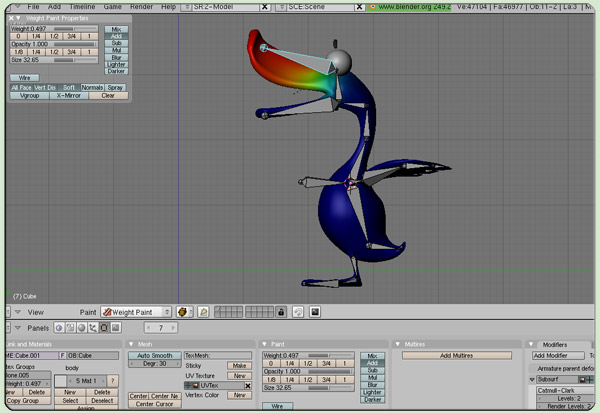Select the Editing panels context icon
The height and width of the screenshot is (413, 600).
click(x=104, y=328)
